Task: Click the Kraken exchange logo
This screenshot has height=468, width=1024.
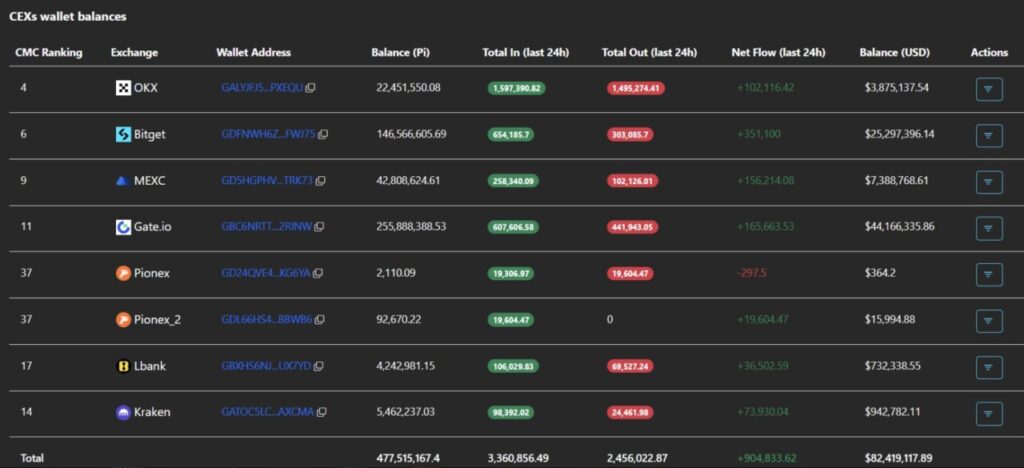Action: 124,412
